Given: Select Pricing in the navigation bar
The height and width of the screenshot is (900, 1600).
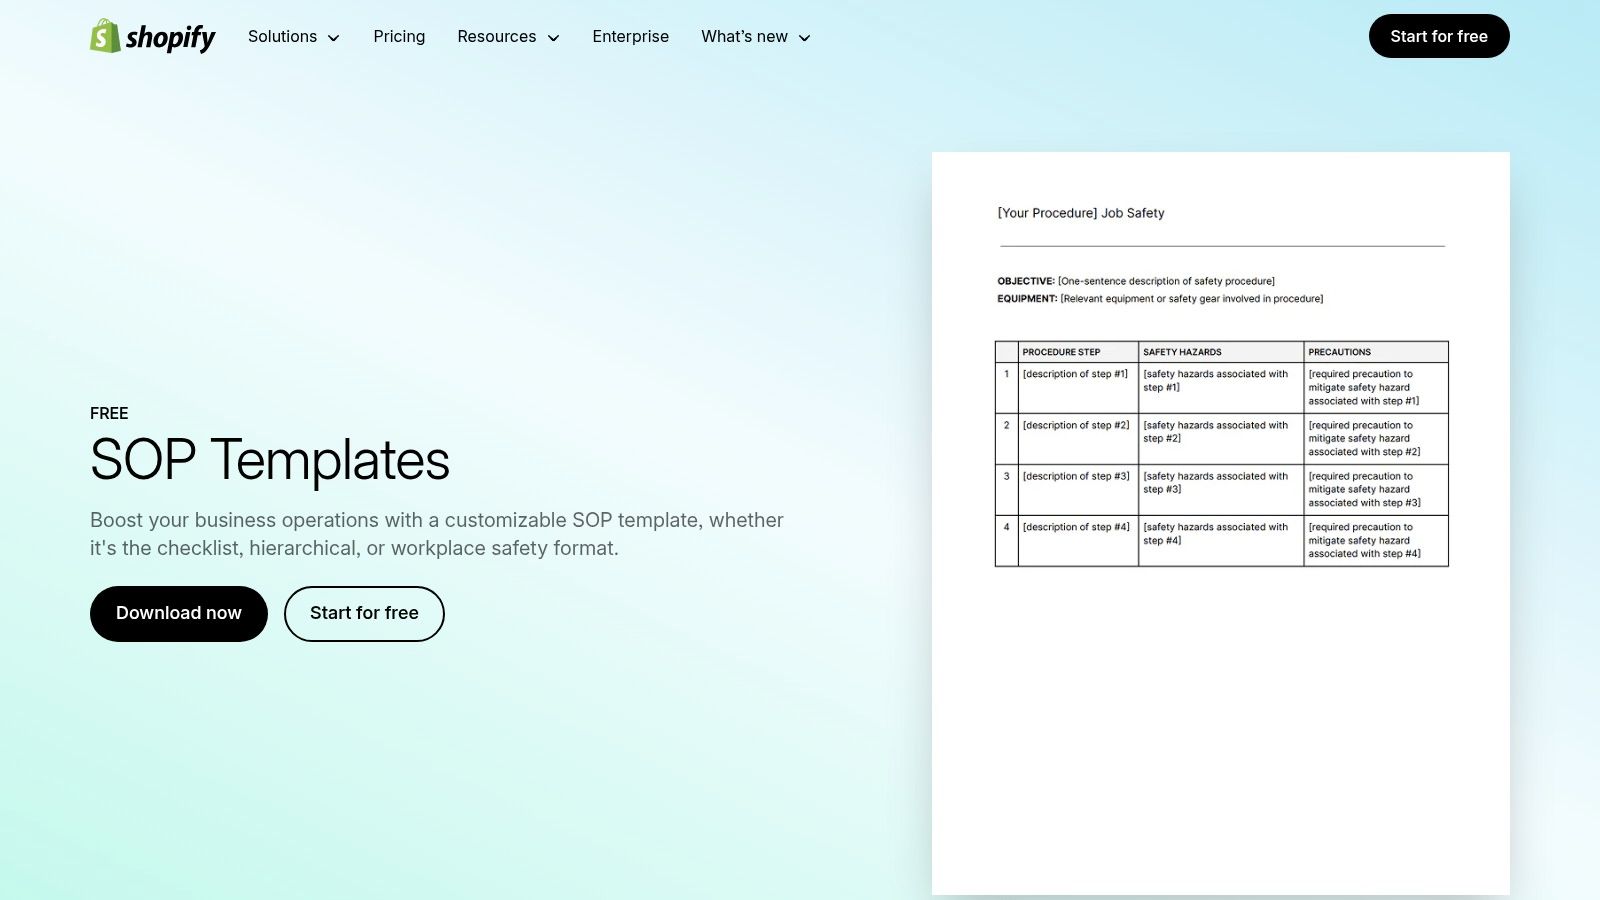Looking at the screenshot, I should tap(399, 36).
